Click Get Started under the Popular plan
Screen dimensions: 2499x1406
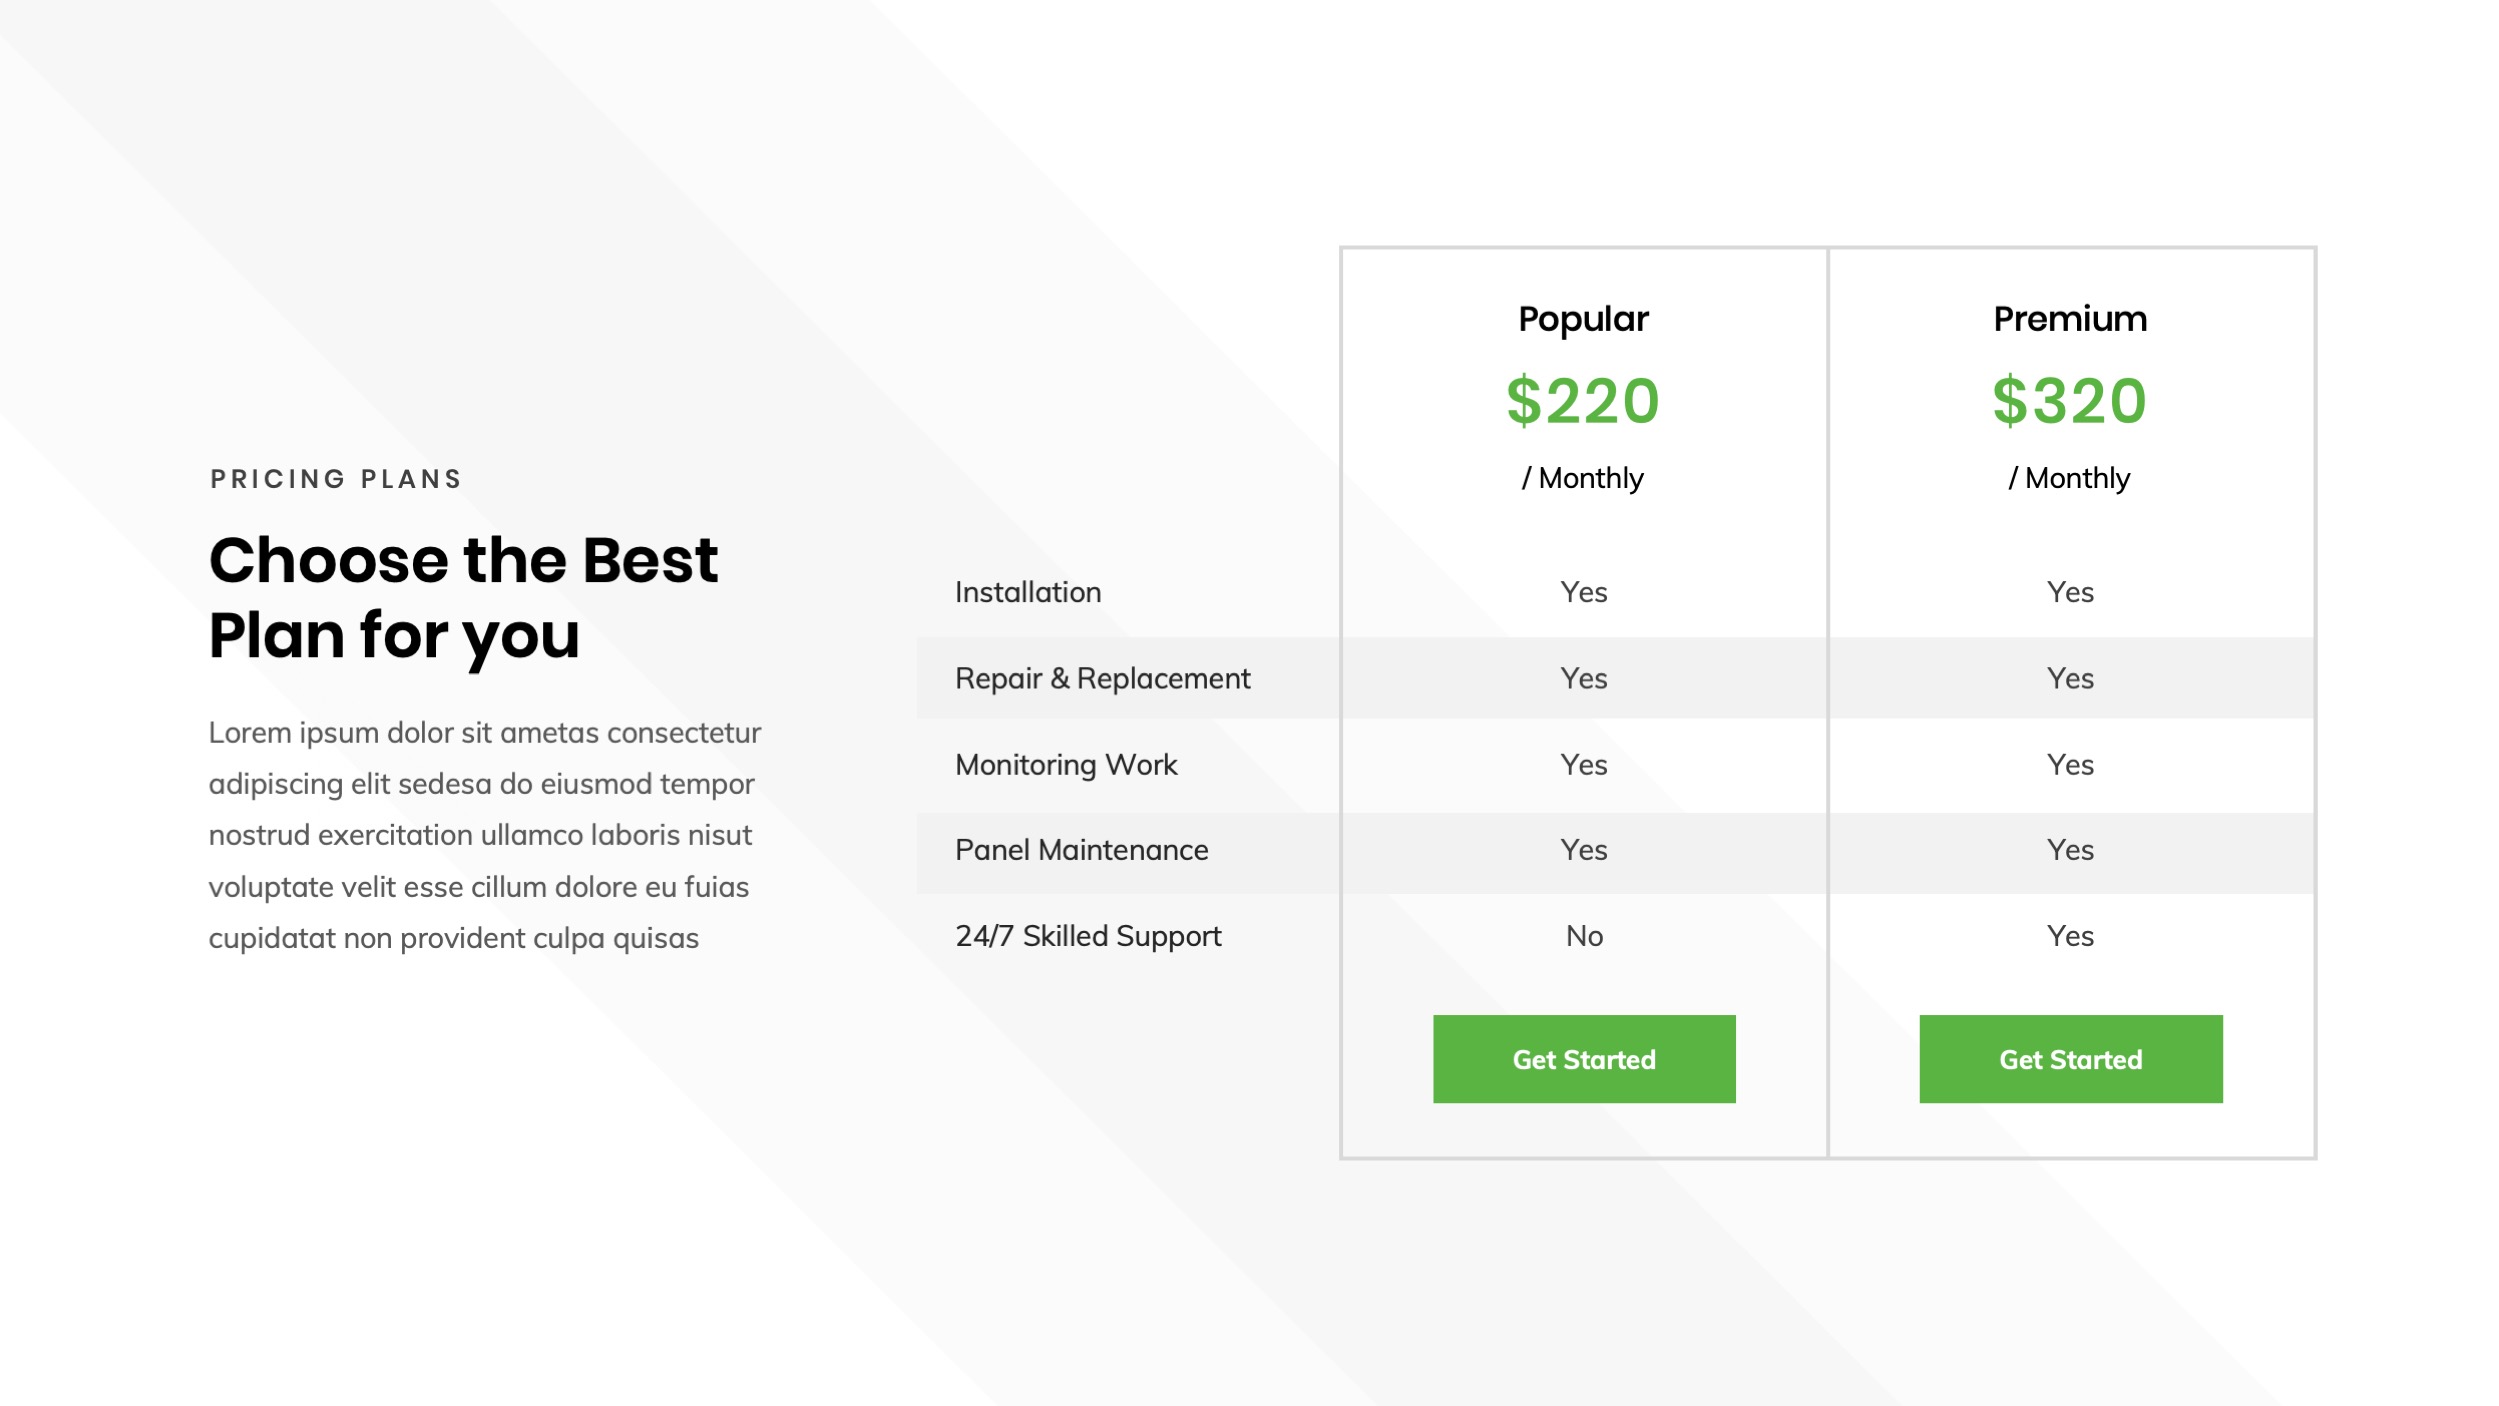tap(1584, 1060)
